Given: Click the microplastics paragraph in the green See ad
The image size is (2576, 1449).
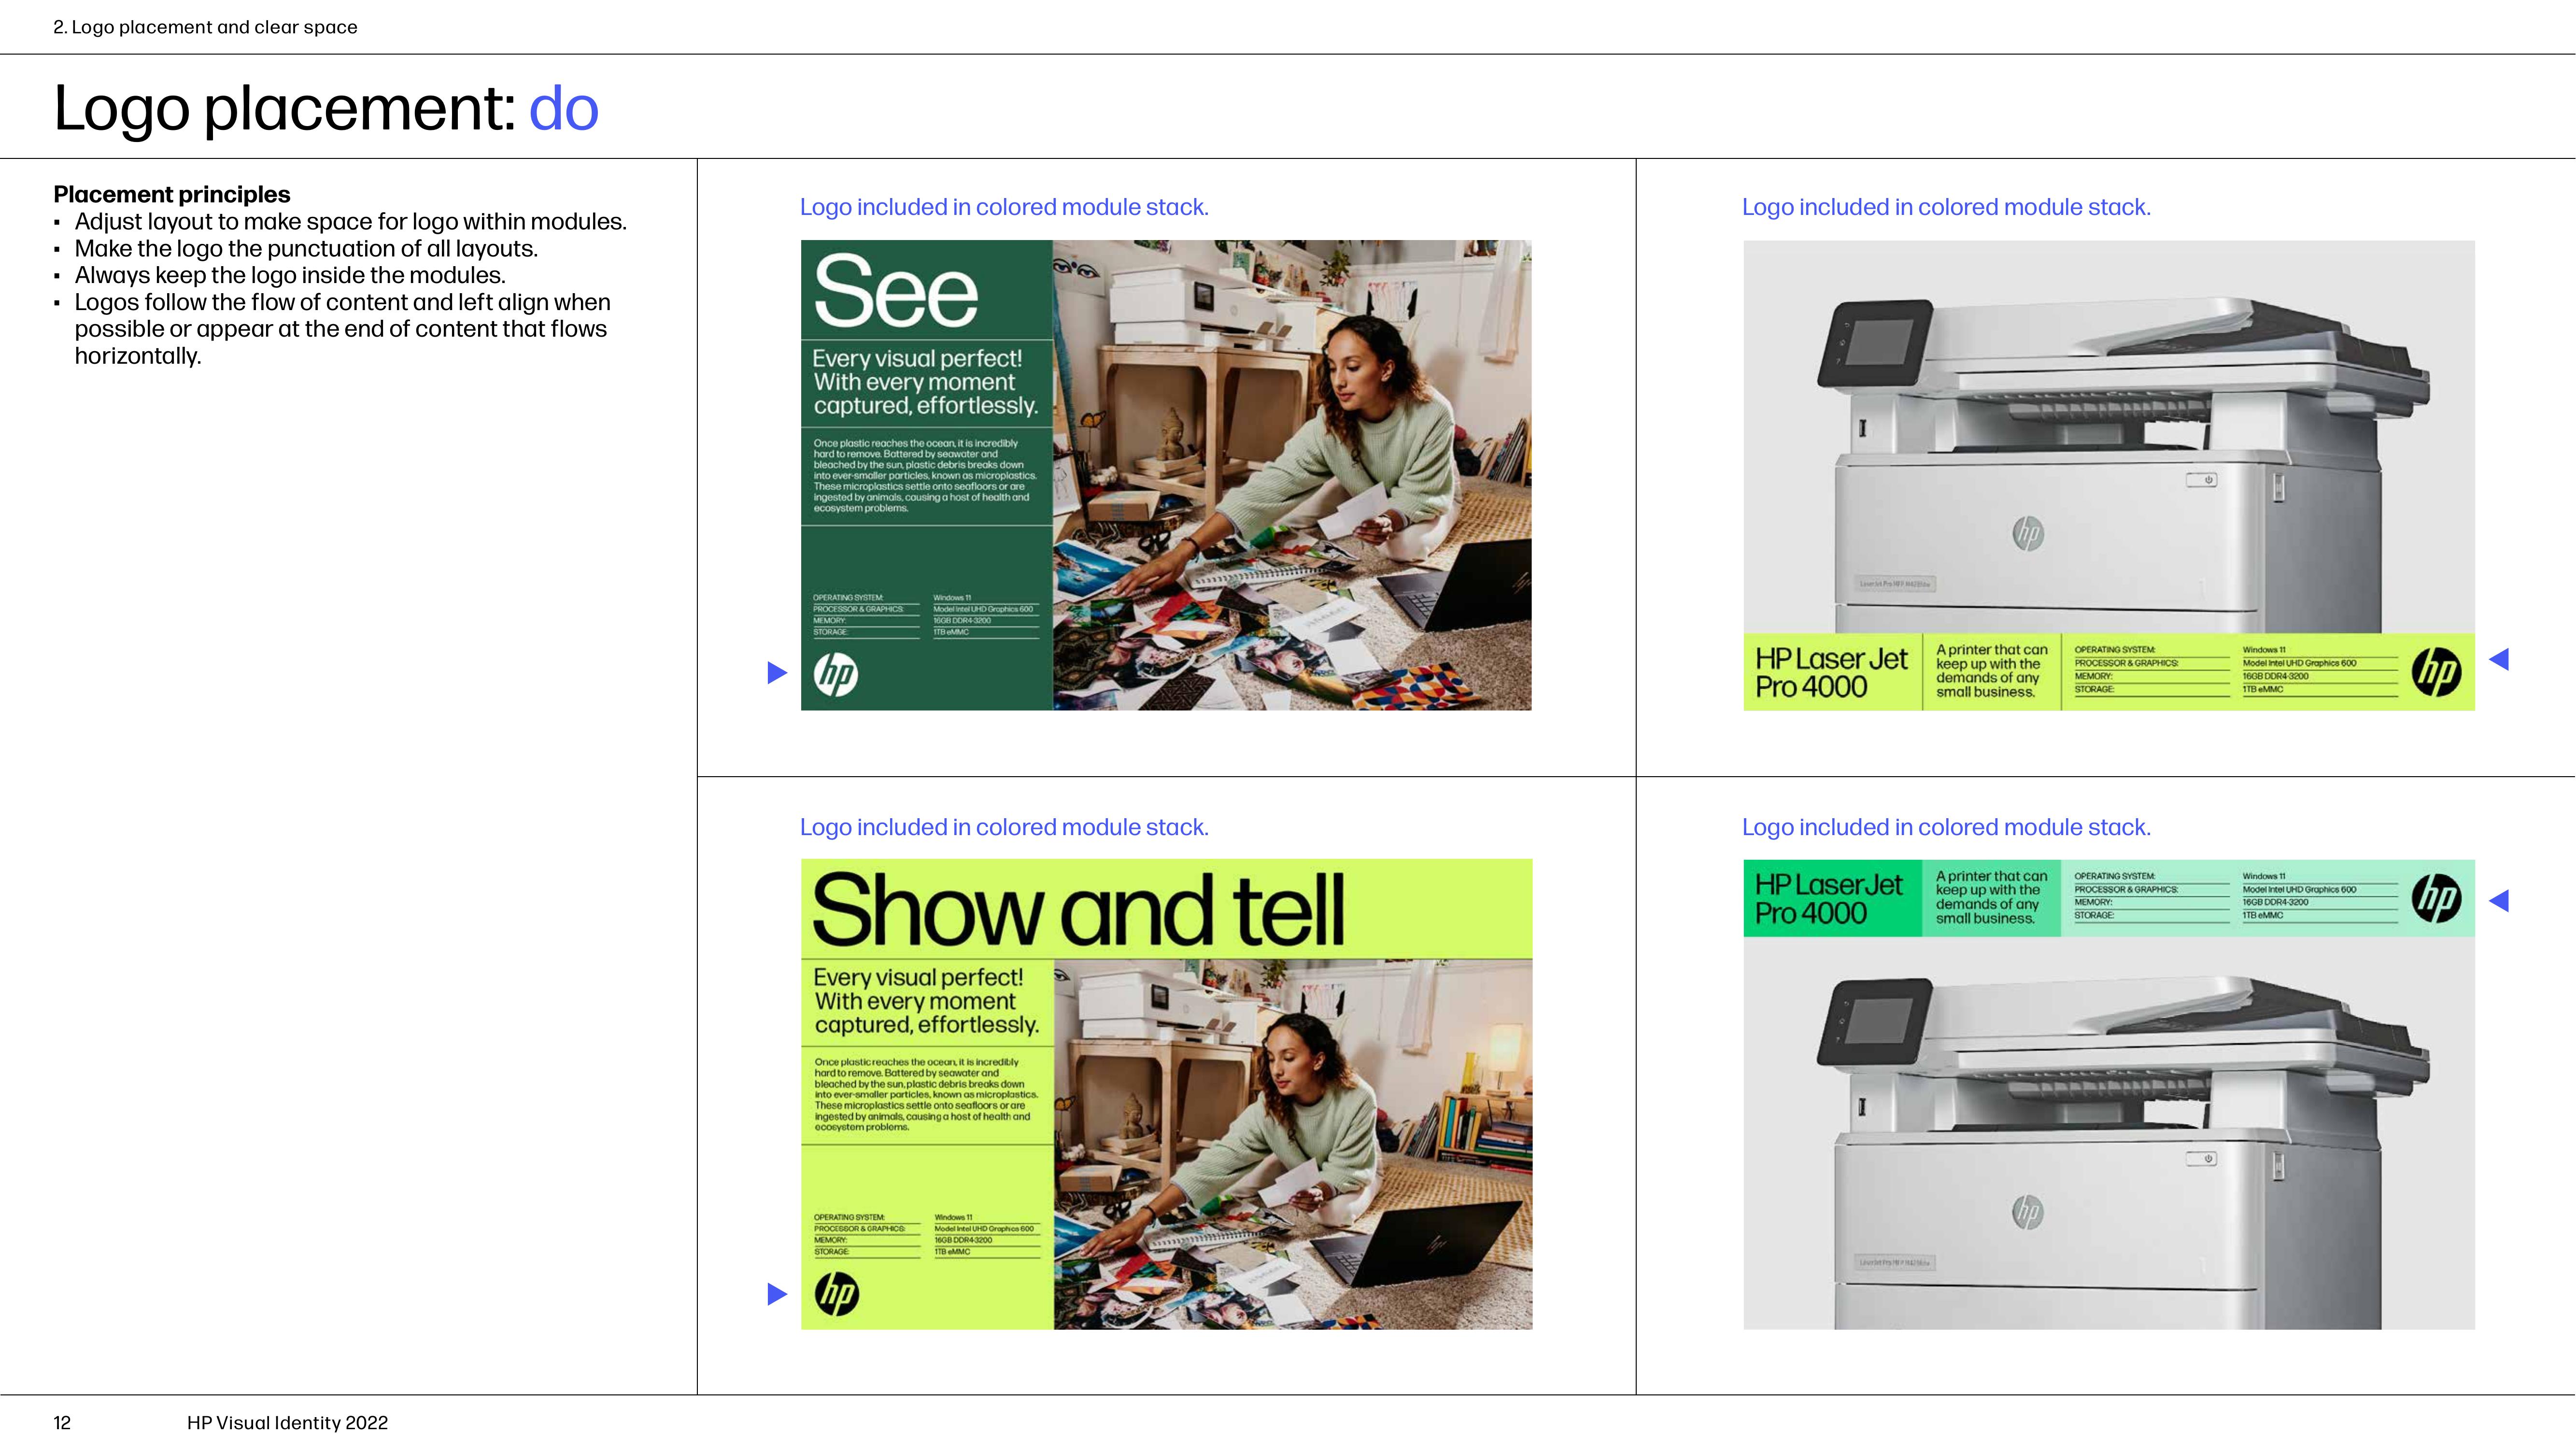Looking at the screenshot, I should pos(925,476).
